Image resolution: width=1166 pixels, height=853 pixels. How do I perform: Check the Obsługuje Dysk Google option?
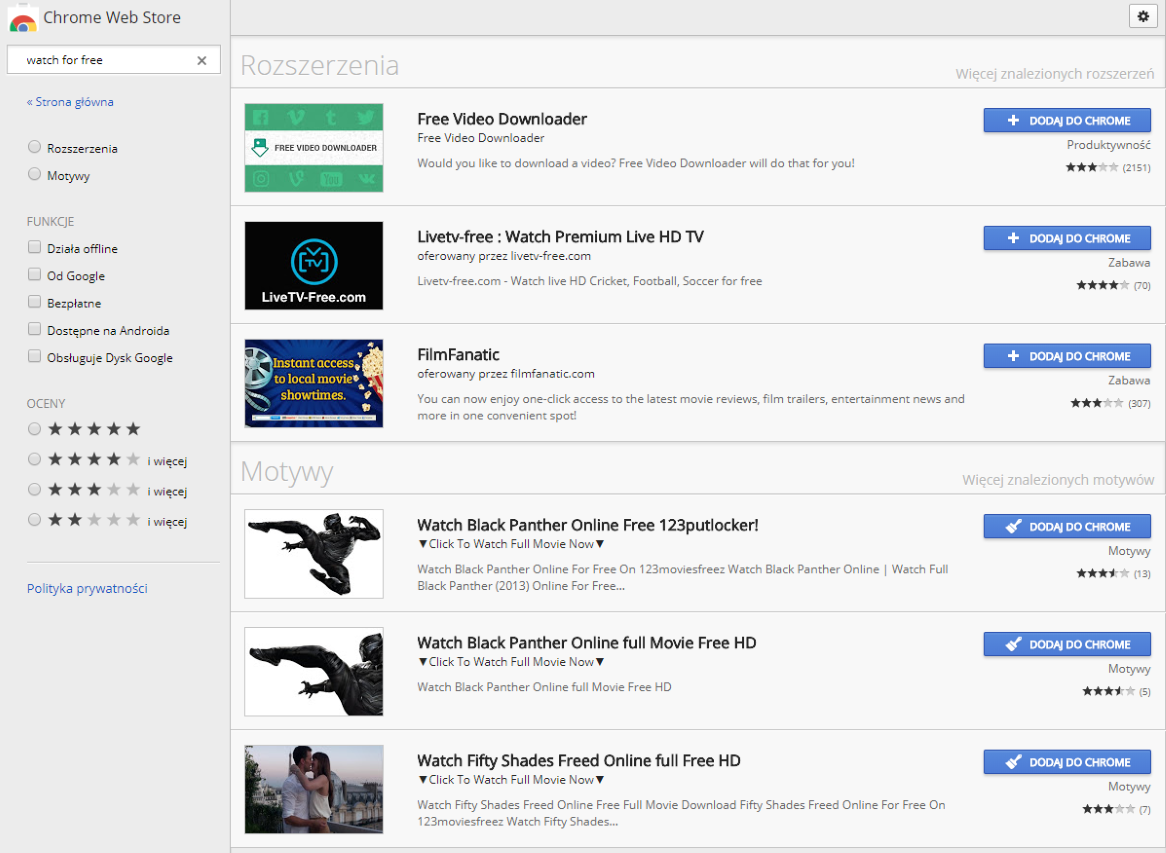click(x=34, y=357)
